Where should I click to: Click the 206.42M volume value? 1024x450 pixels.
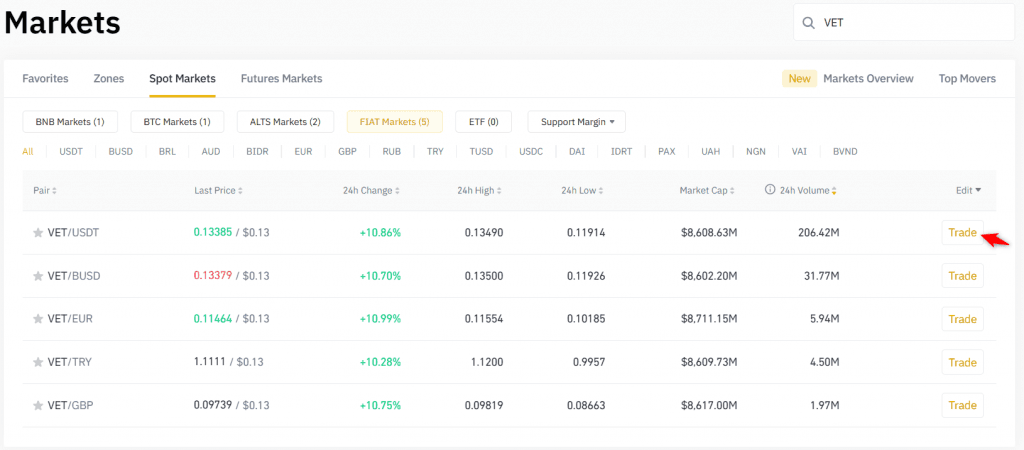click(819, 233)
